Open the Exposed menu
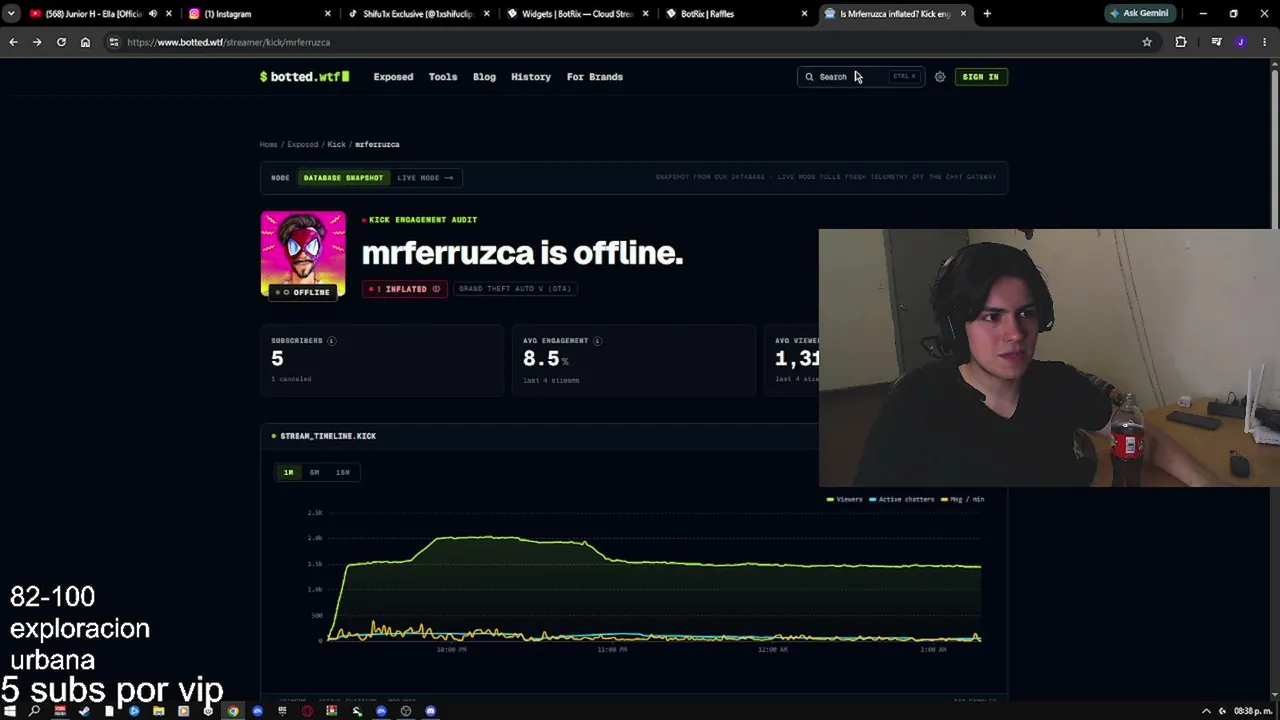Viewport: 1280px width, 720px height. (393, 77)
